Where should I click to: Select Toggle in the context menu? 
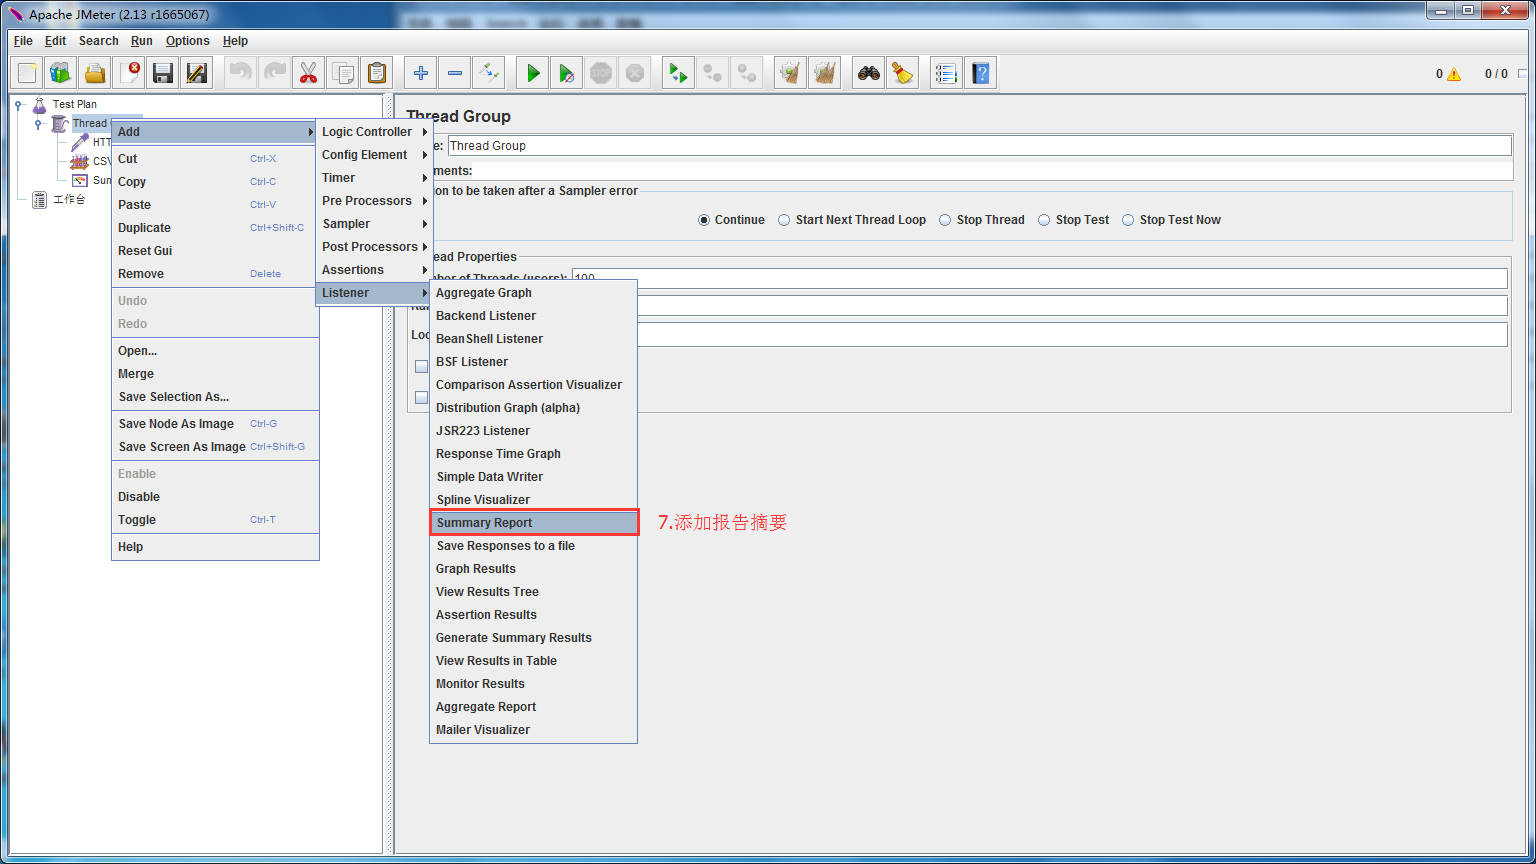(x=215, y=520)
